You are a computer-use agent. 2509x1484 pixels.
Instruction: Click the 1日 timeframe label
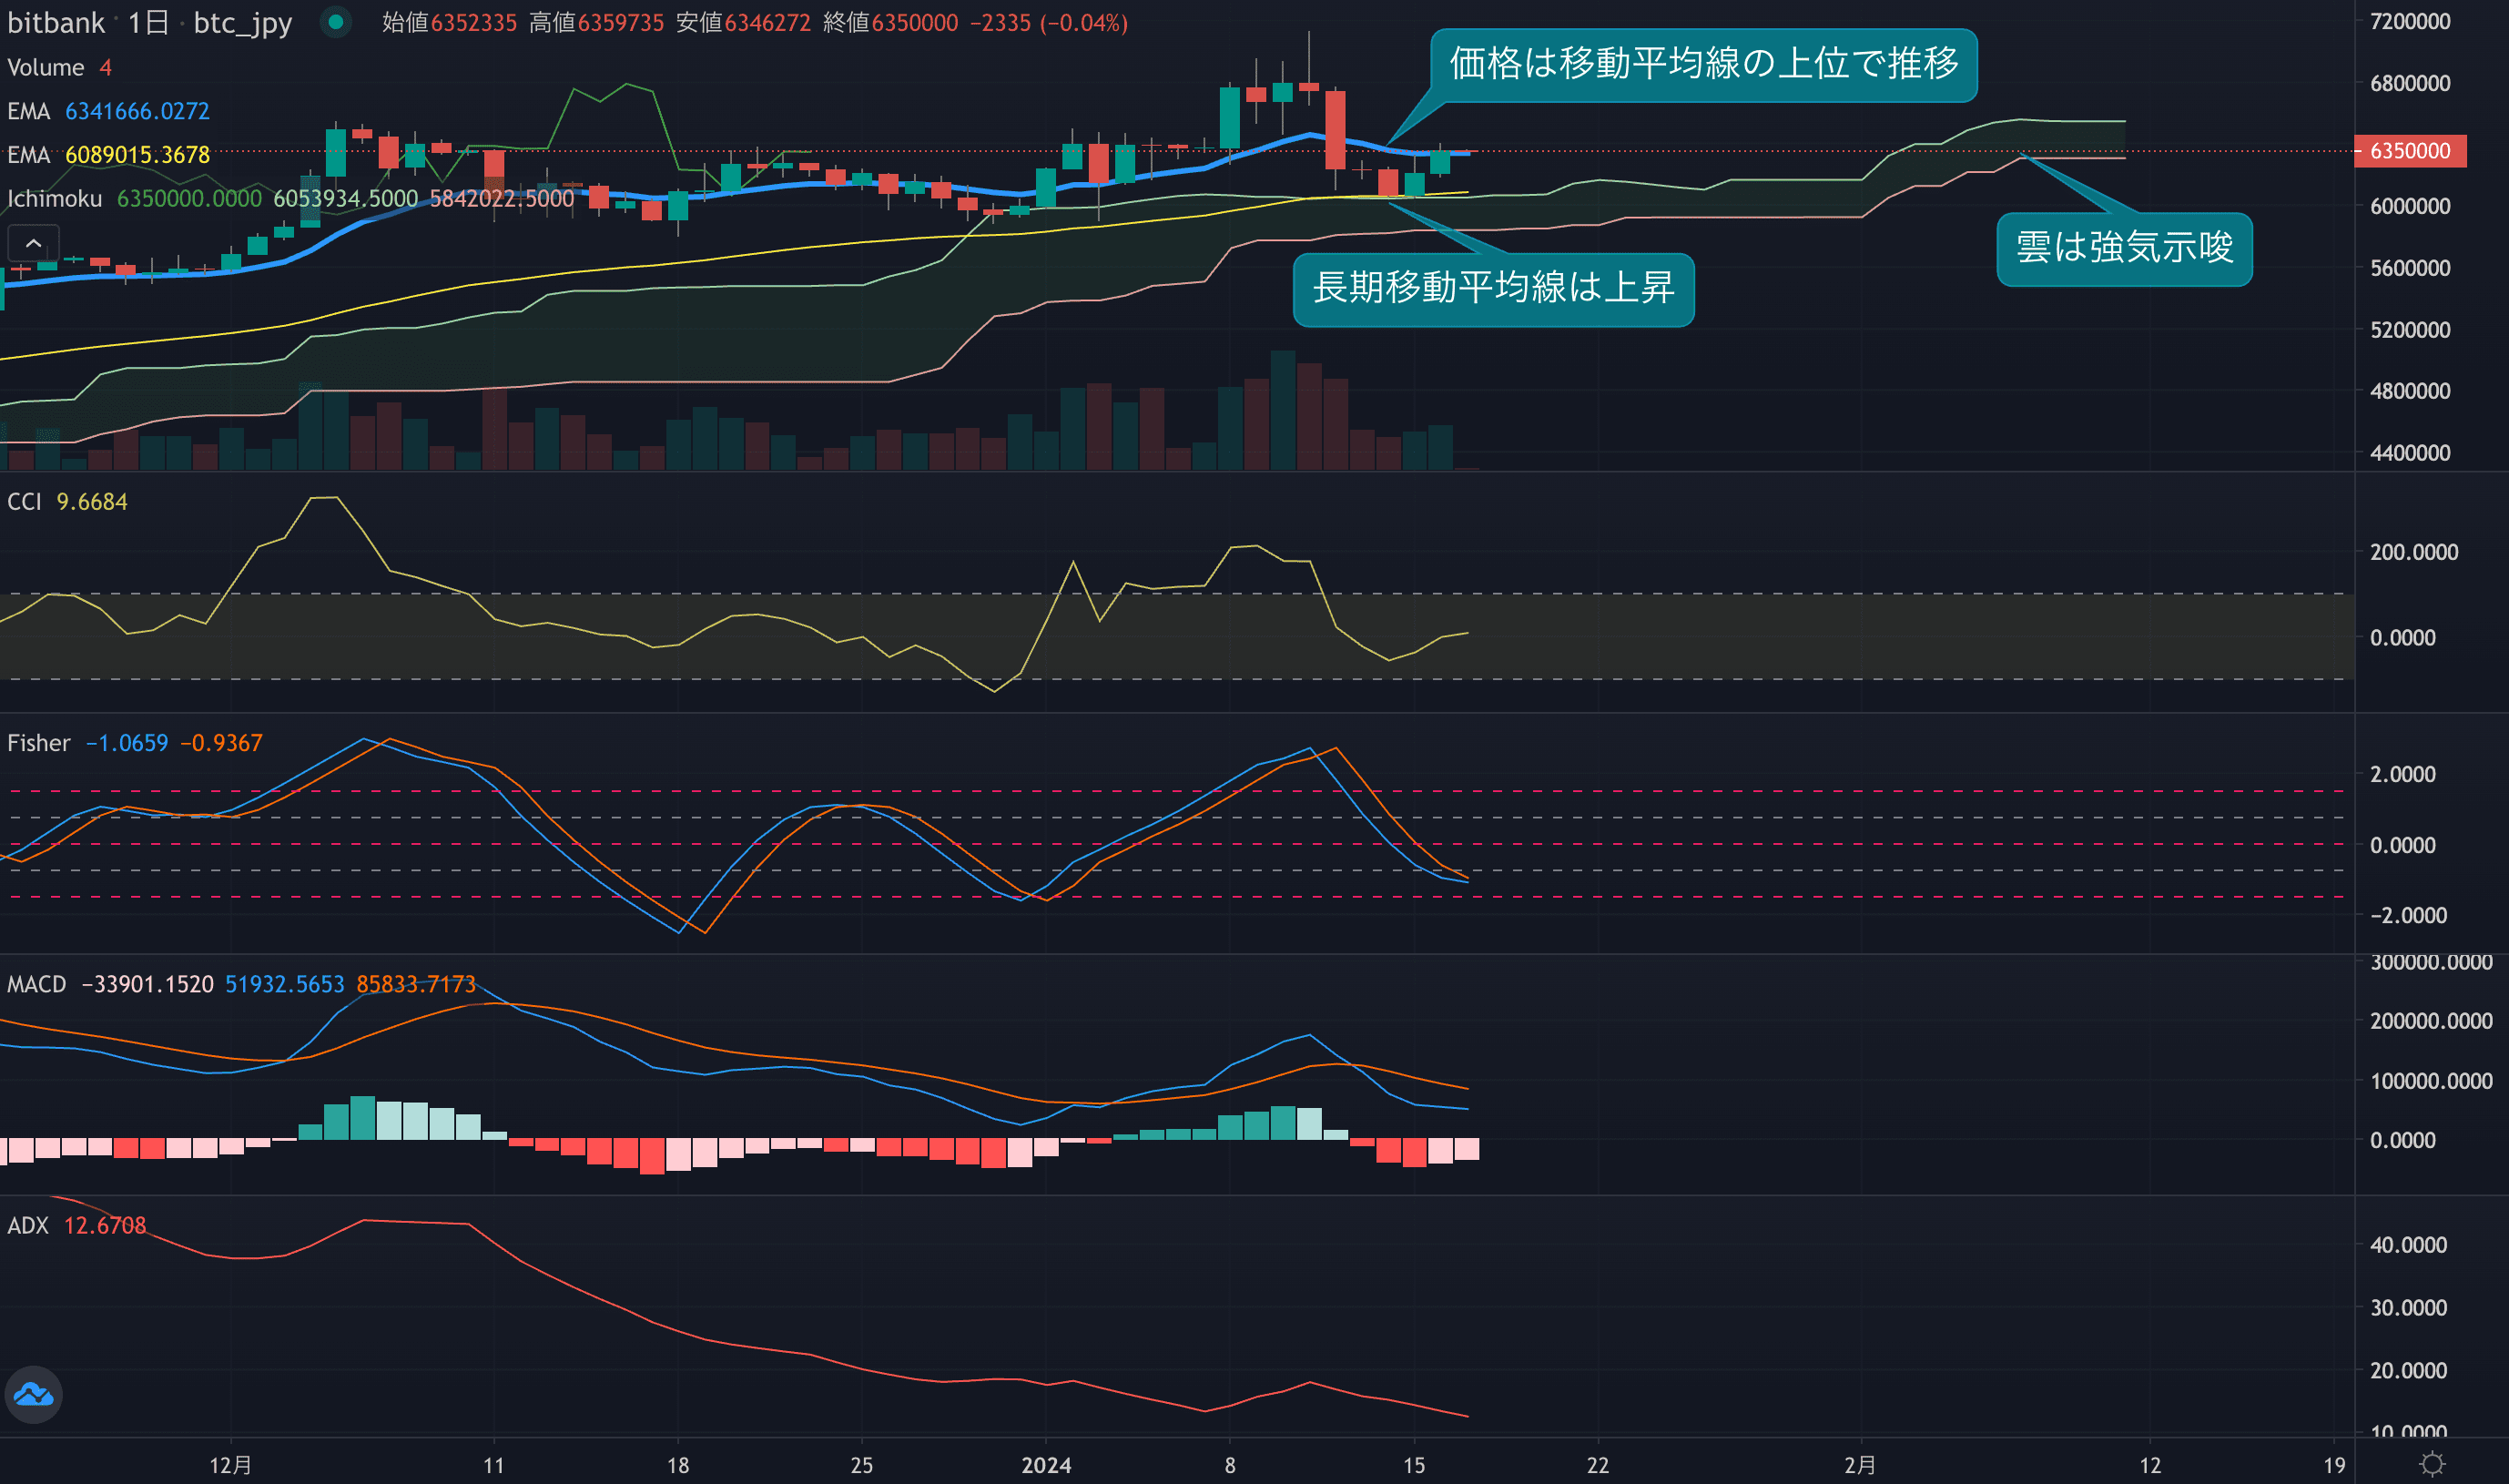click(148, 22)
